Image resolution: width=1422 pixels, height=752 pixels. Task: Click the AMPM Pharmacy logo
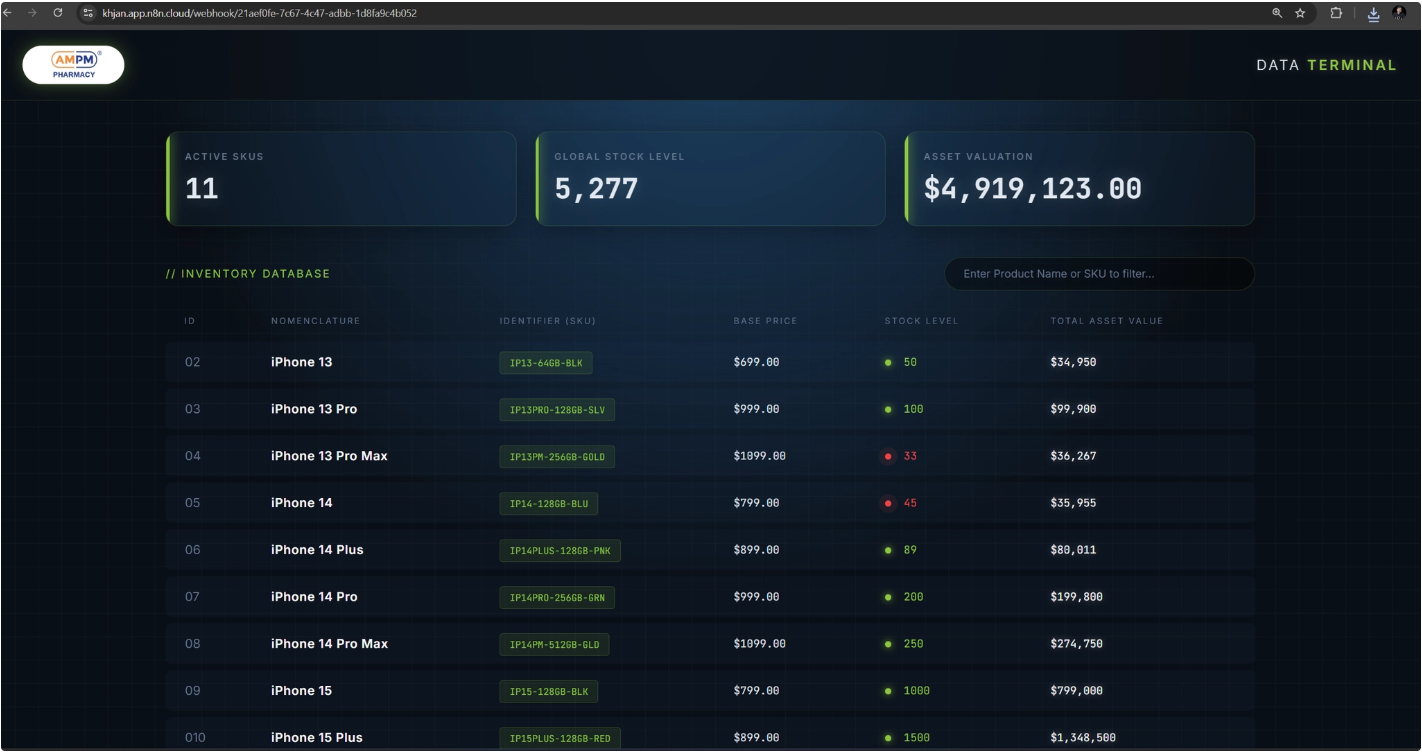(x=73, y=65)
